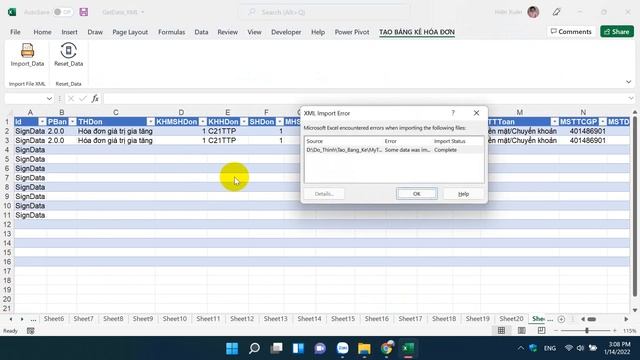Click the Insert Function fx icon
The image size is (640, 360).
click(x=95, y=98)
